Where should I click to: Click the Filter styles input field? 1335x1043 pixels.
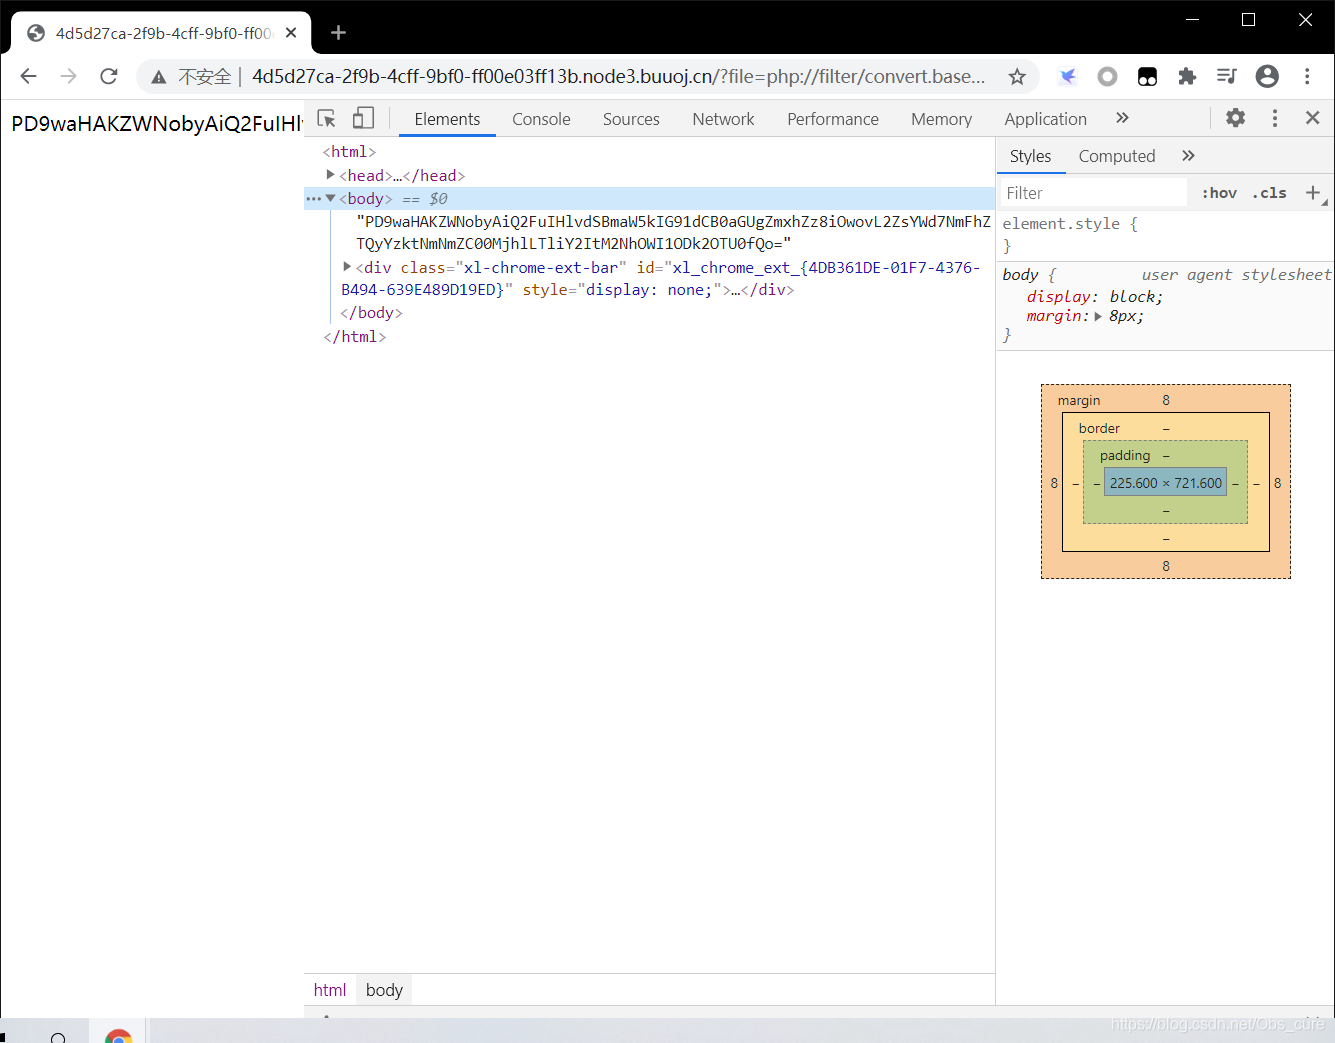point(1094,193)
